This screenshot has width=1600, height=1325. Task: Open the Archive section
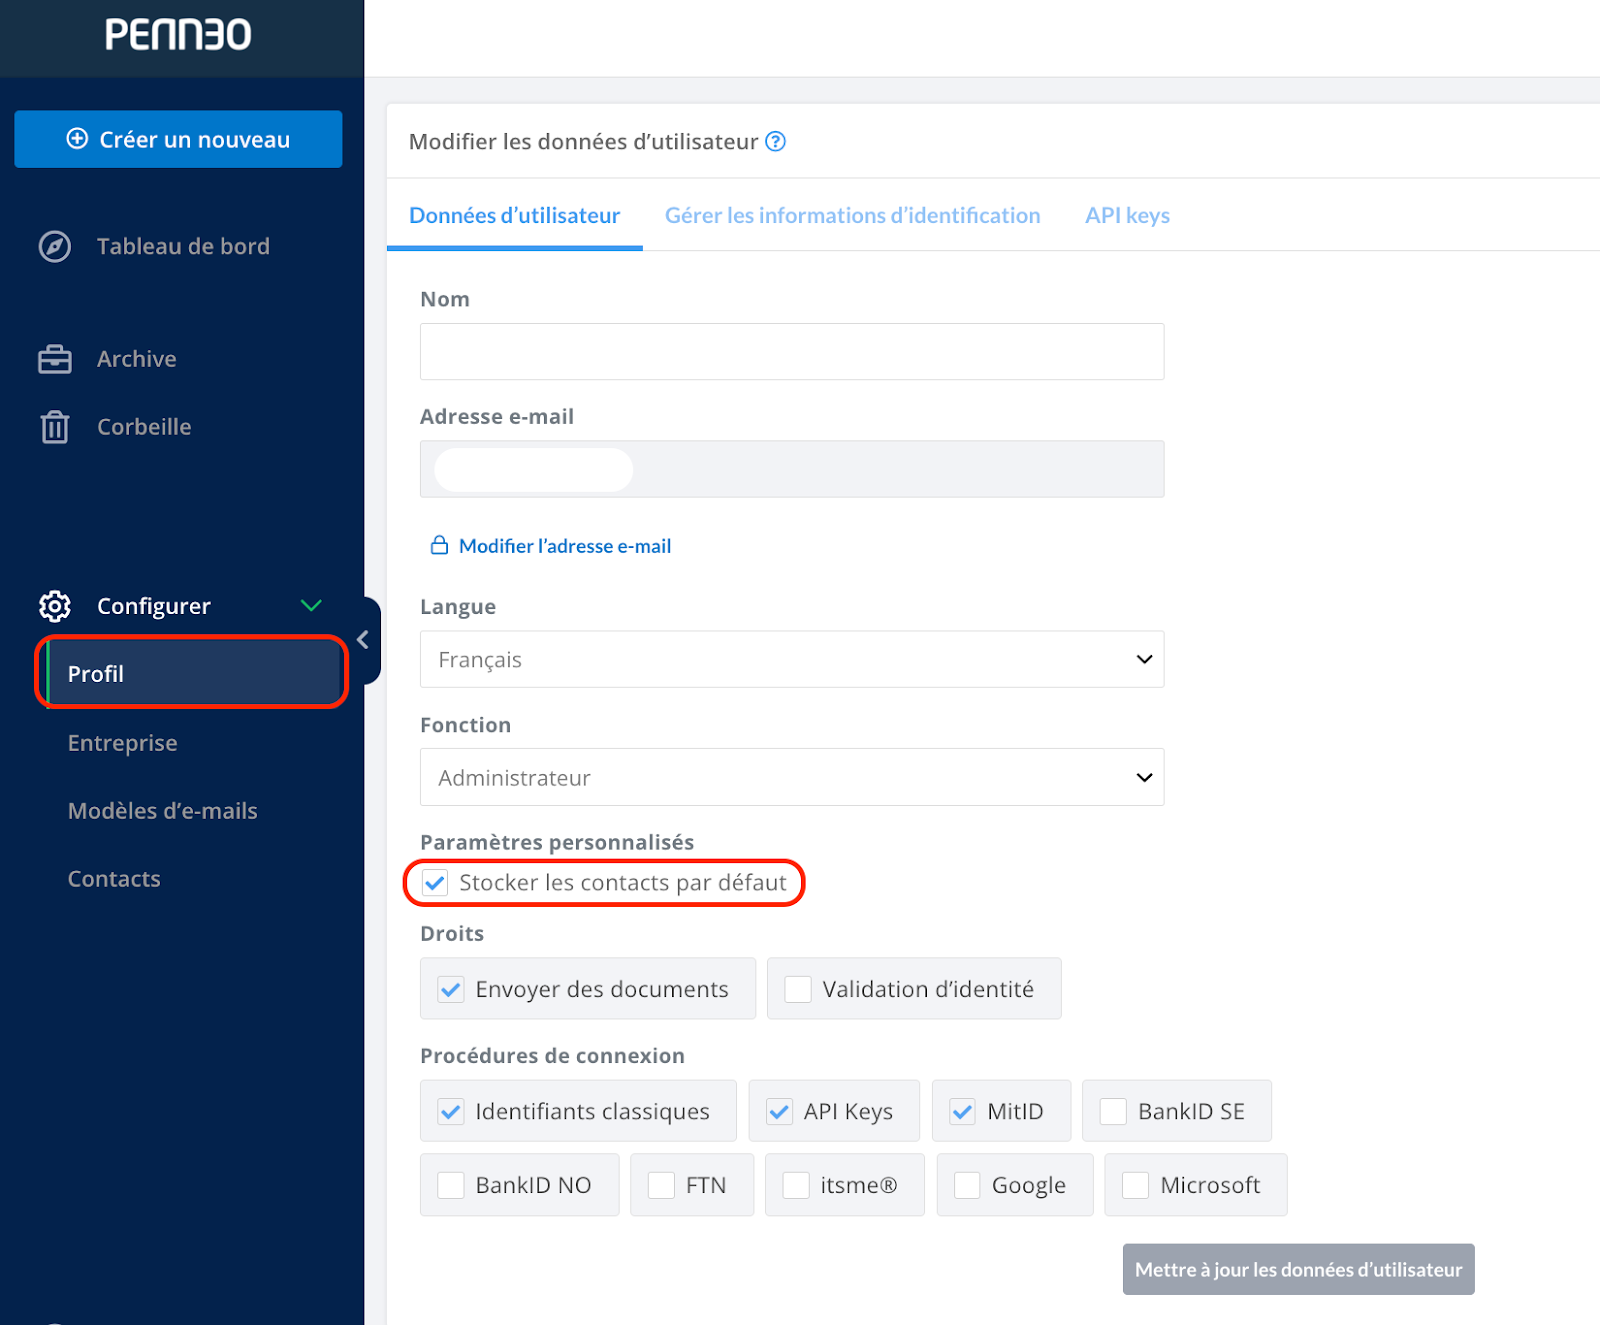click(x=137, y=359)
